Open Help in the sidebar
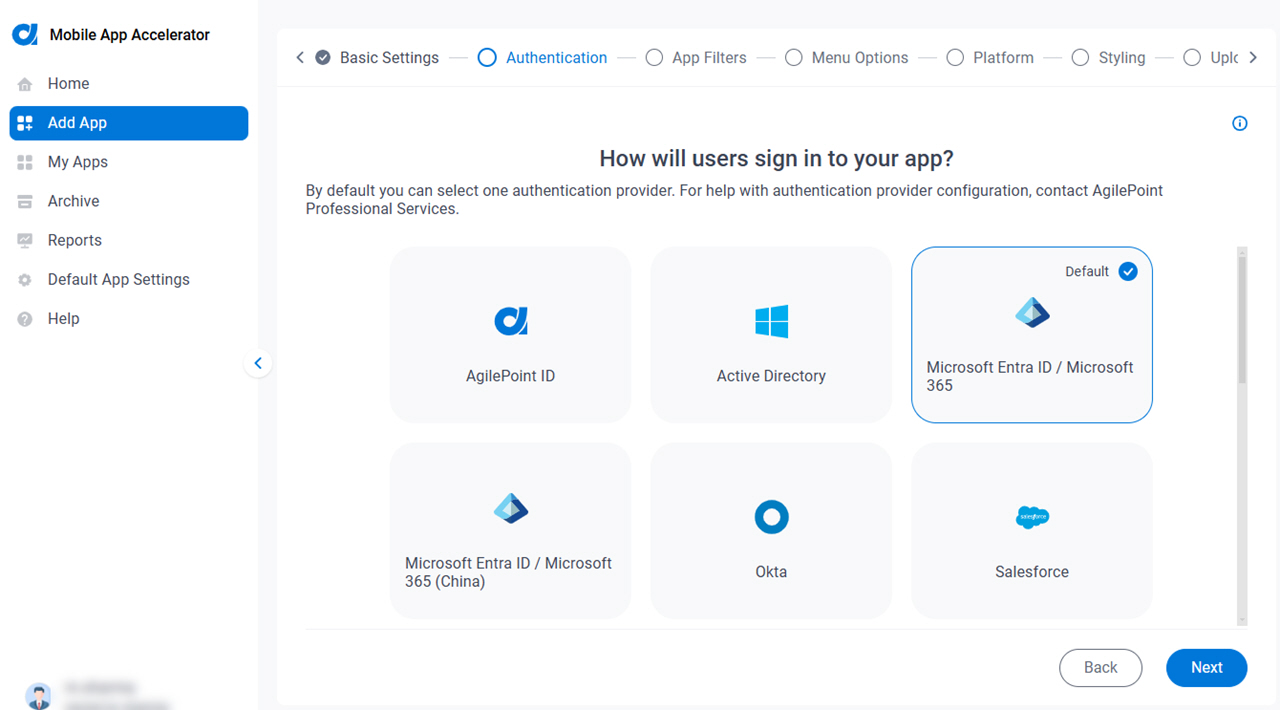The height and width of the screenshot is (710, 1280). click(129, 319)
